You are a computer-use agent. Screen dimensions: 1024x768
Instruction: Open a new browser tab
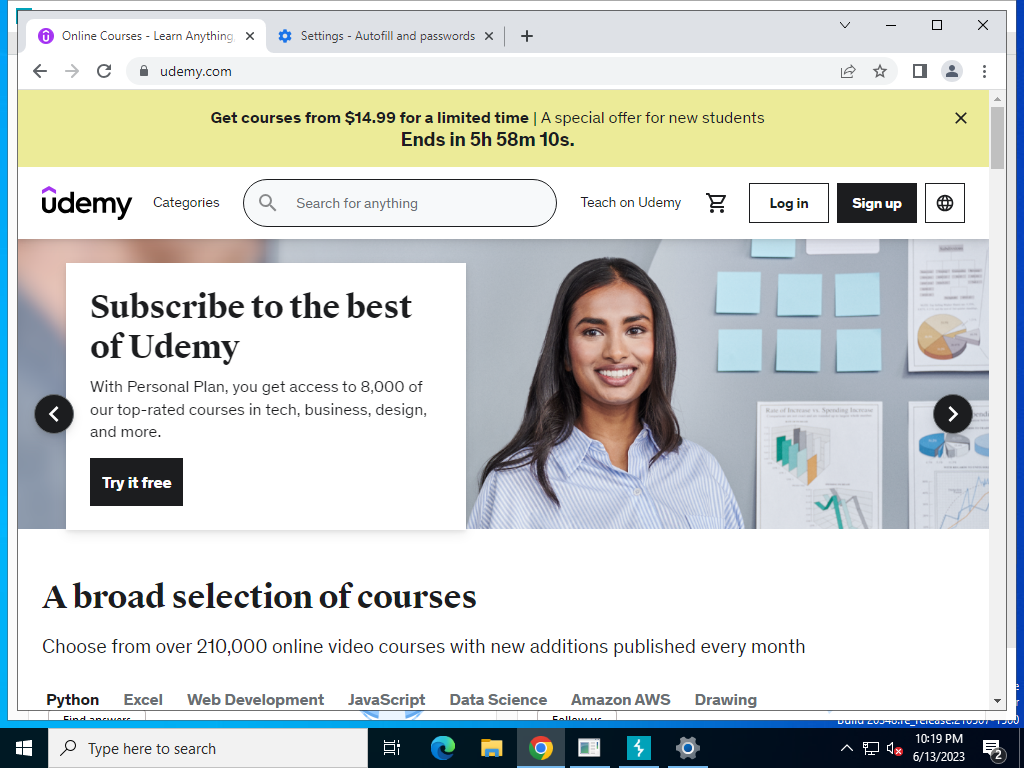[x=527, y=36]
